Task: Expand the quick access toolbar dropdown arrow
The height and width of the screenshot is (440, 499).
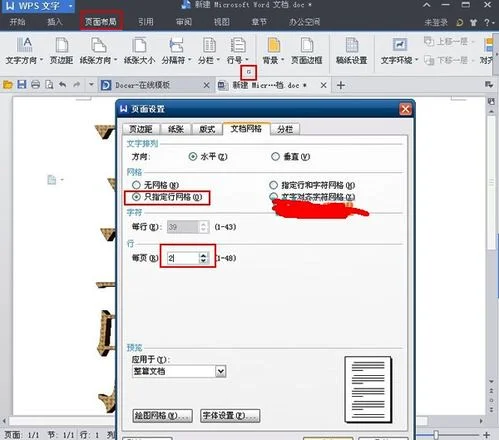Action: pyautogui.click(x=91, y=85)
